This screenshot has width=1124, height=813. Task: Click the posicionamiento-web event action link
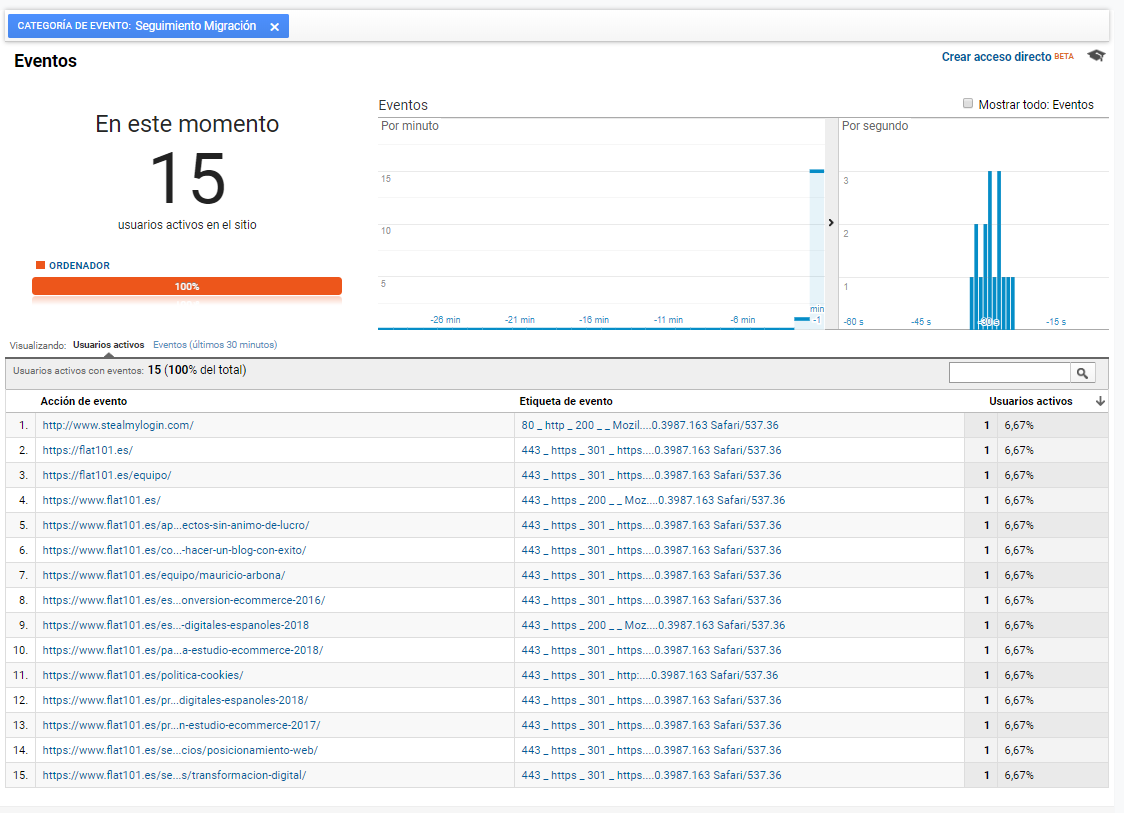coord(180,750)
